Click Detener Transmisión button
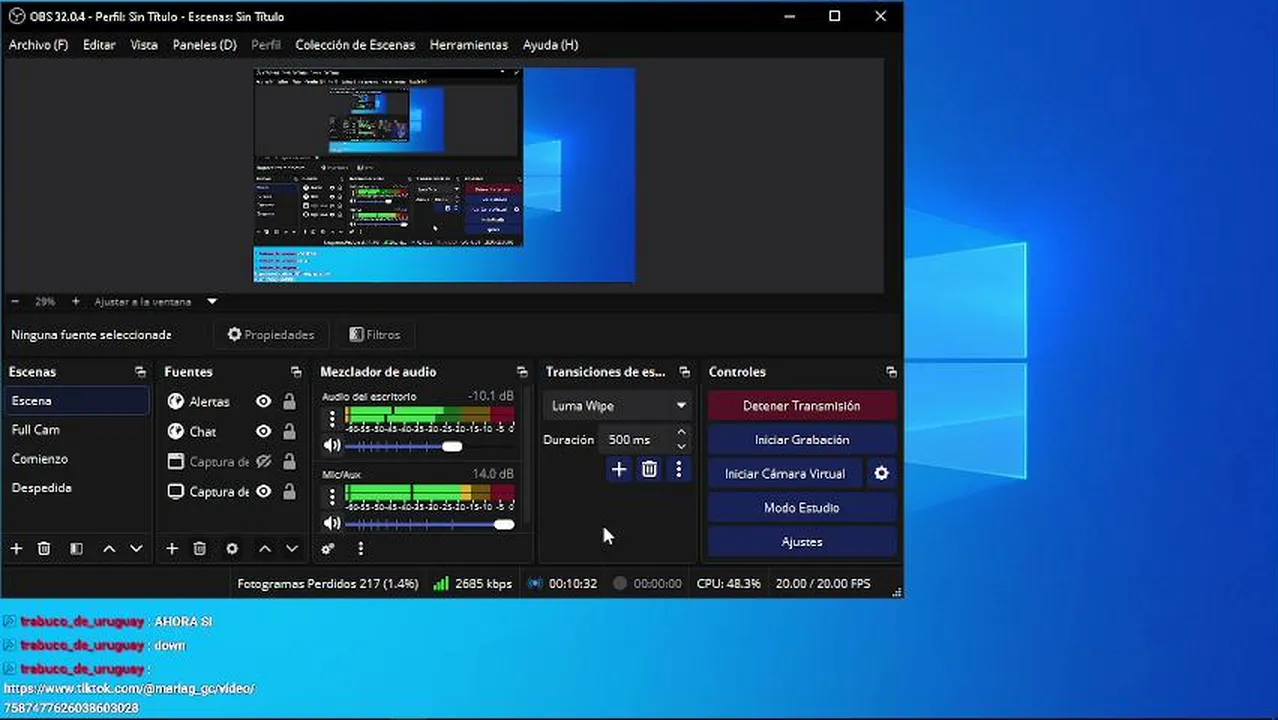This screenshot has width=1278, height=720. click(x=802, y=406)
